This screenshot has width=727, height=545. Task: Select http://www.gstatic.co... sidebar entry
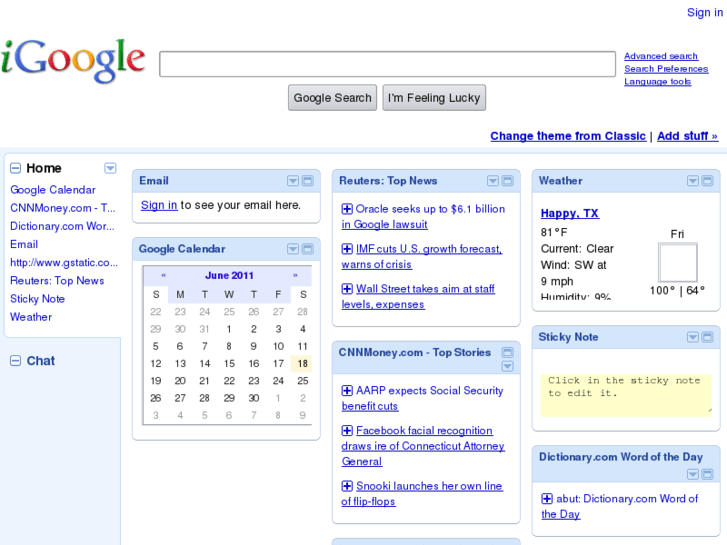pos(64,263)
